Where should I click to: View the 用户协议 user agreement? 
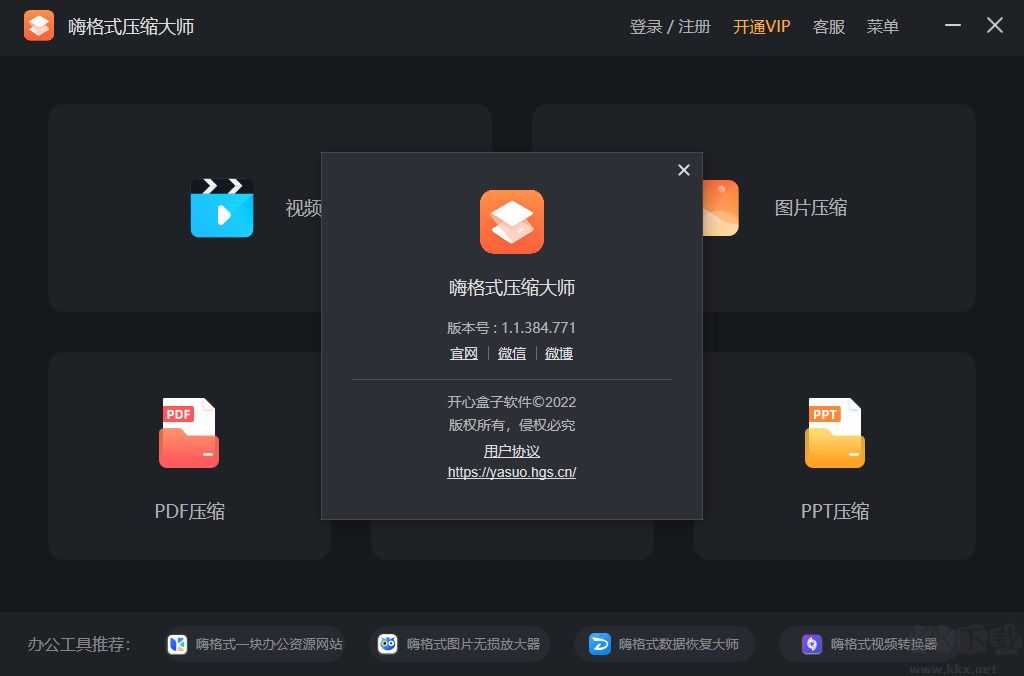pos(511,451)
